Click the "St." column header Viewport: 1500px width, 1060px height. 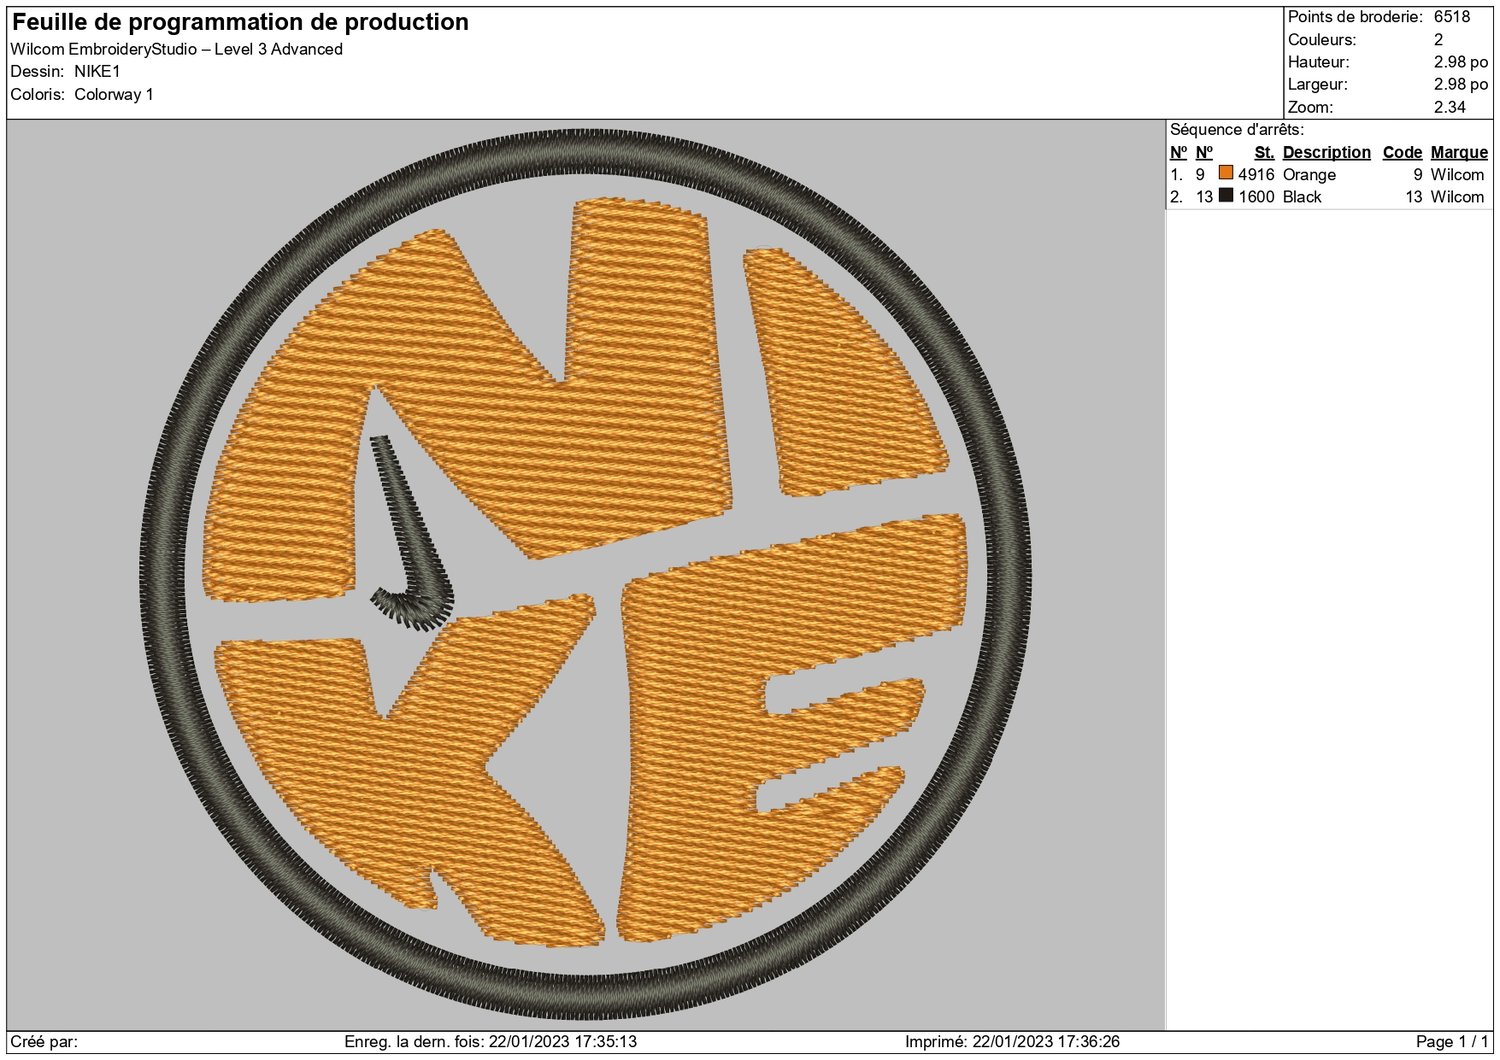[x=1264, y=152]
